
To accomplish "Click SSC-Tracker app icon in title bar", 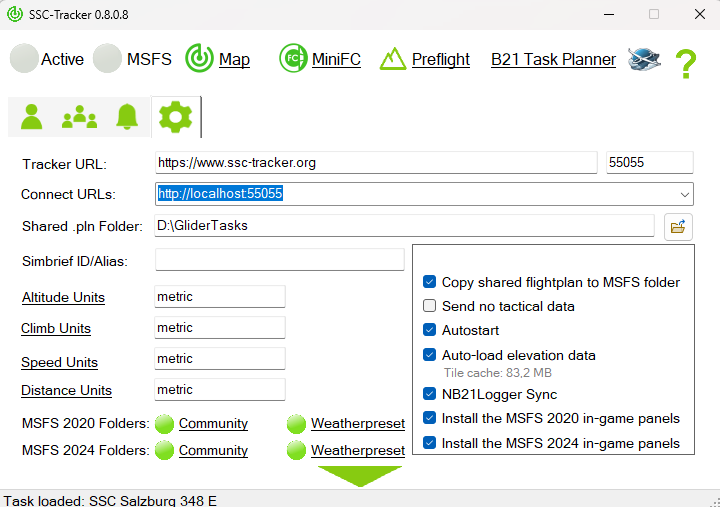I will click(x=15, y=14).
